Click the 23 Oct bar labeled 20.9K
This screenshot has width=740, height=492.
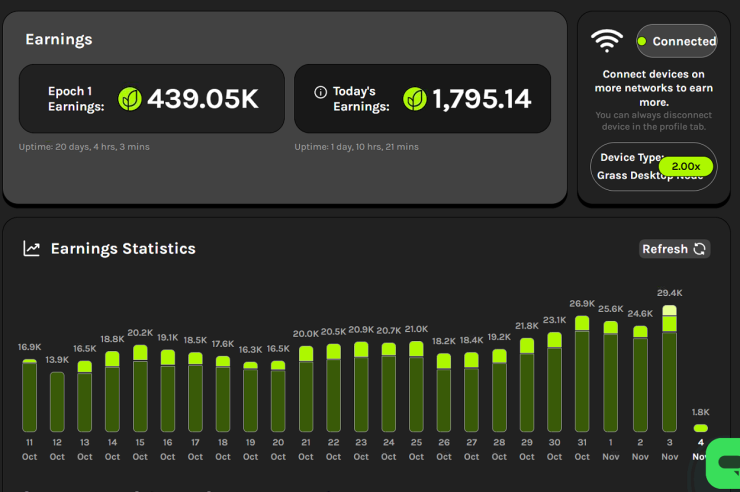click(361, 387)
